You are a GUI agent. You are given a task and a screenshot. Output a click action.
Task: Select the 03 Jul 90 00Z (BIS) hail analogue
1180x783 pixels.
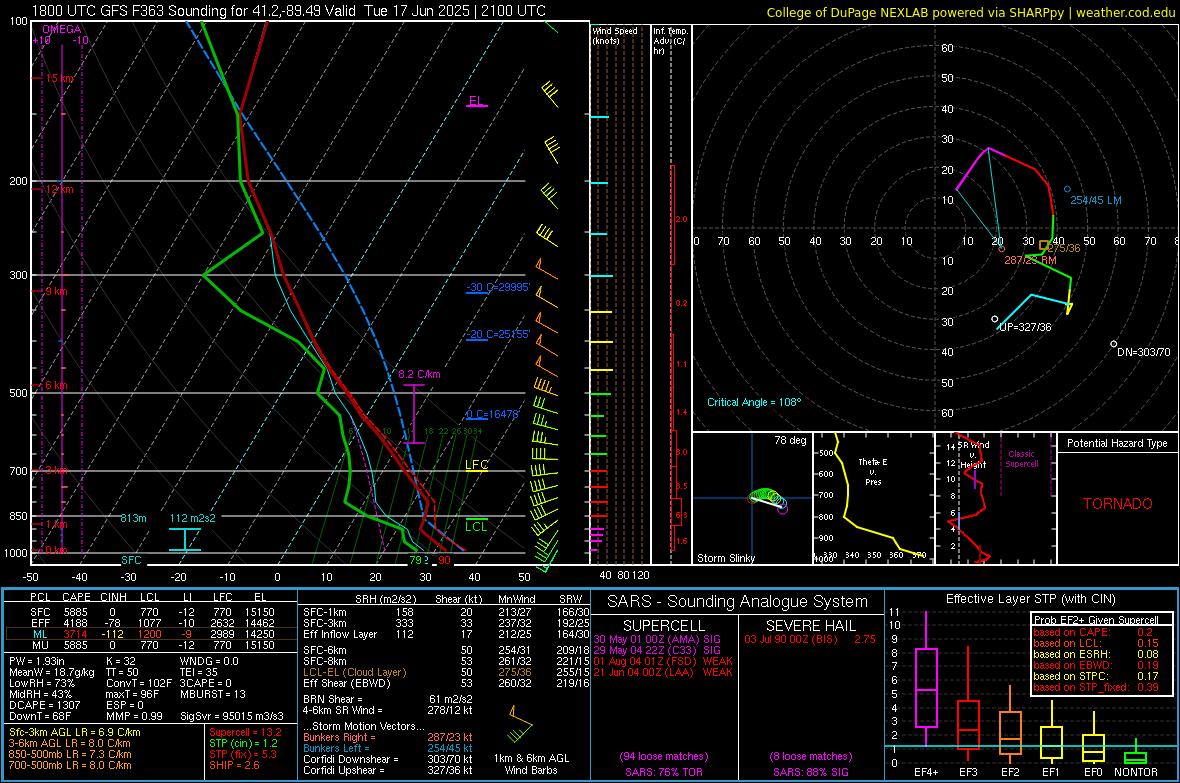click(x=810, y=639)
